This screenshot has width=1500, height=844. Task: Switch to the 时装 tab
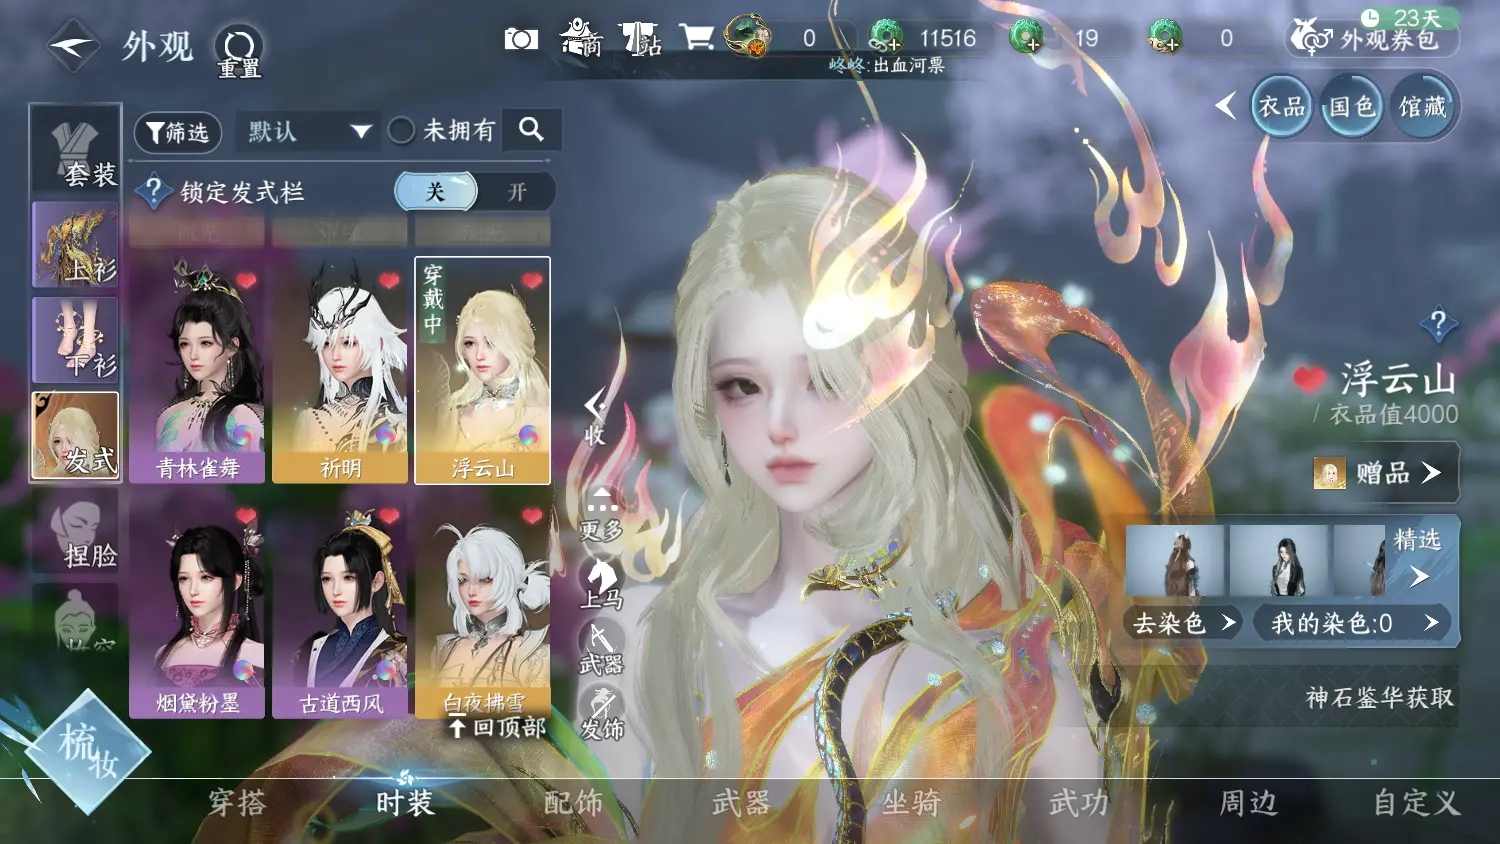[405, 803]
